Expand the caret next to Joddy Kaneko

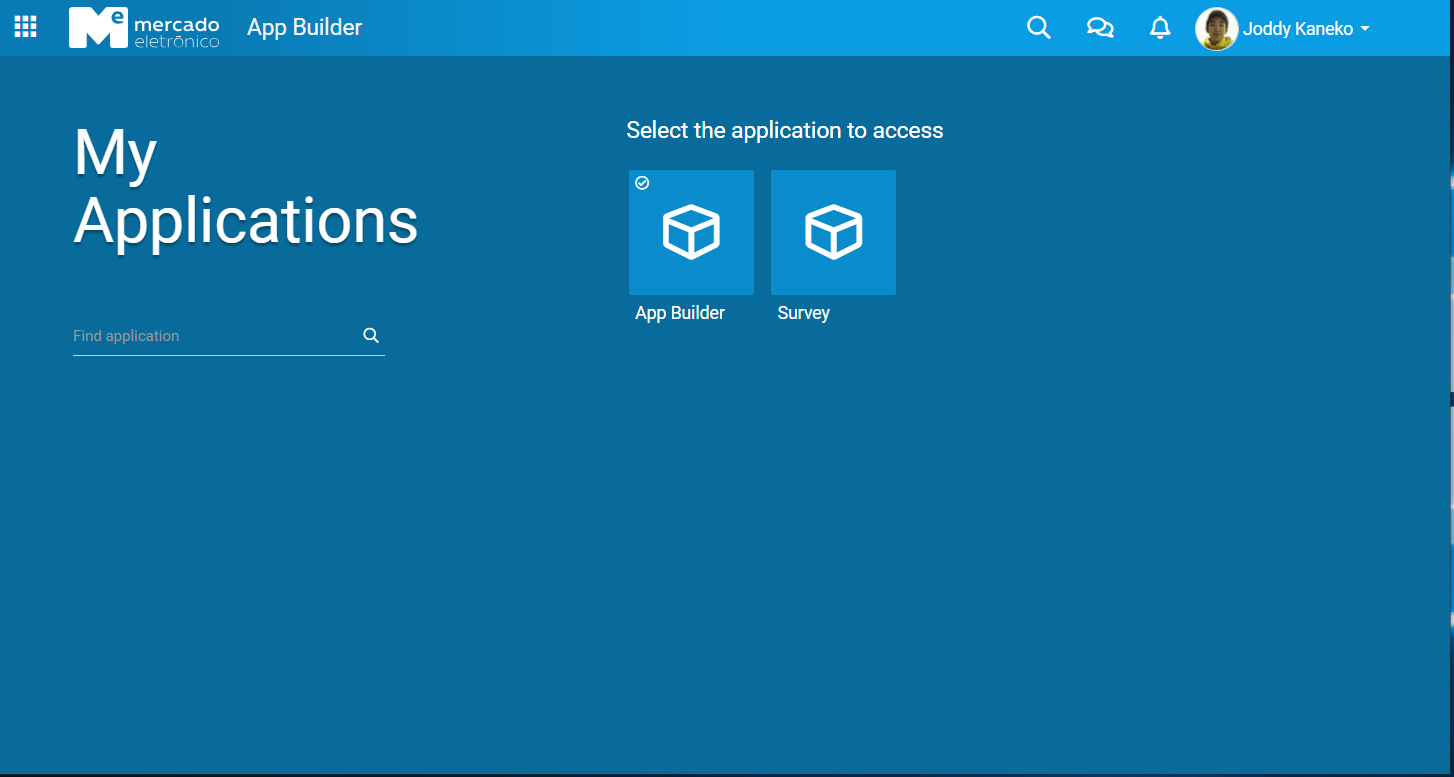tap(1365, 30)
